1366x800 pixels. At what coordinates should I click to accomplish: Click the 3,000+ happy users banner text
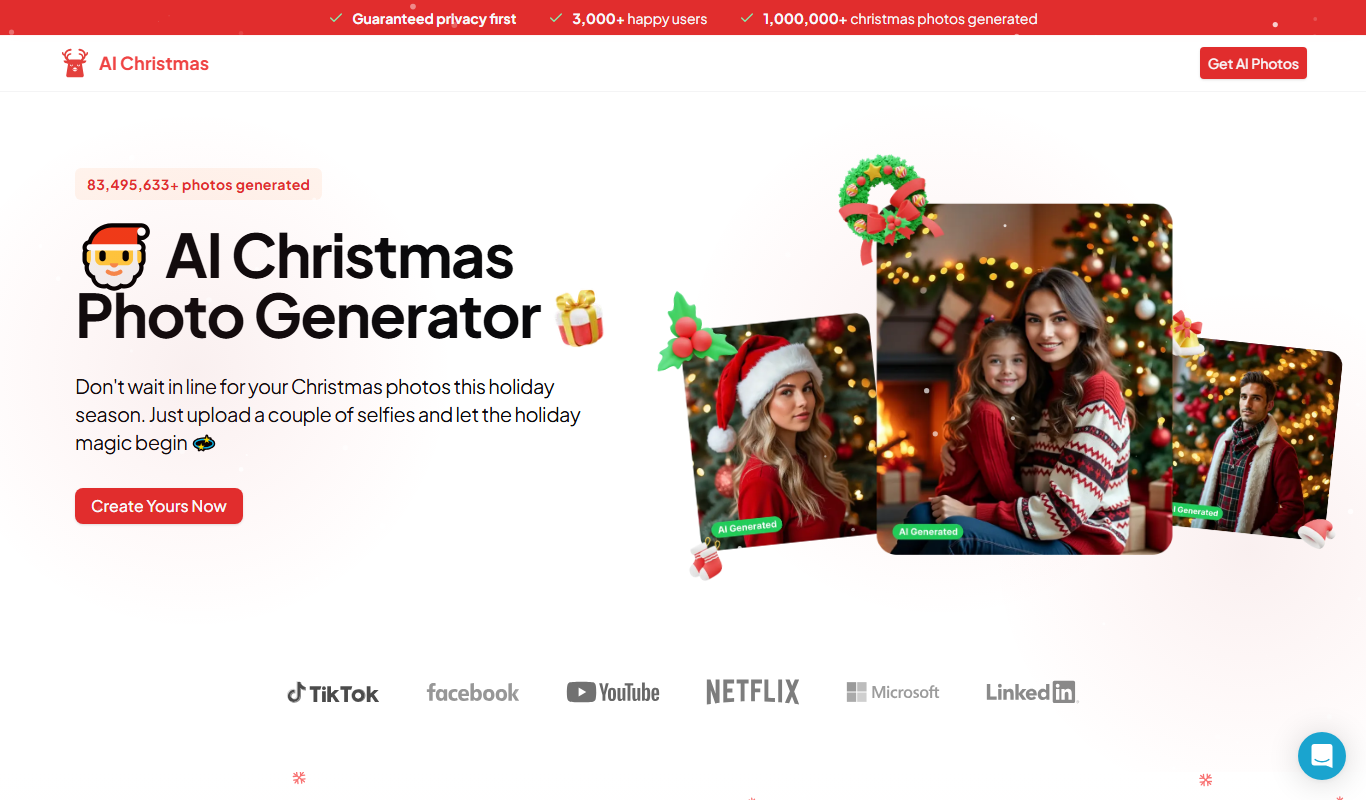tap(640, 19)
